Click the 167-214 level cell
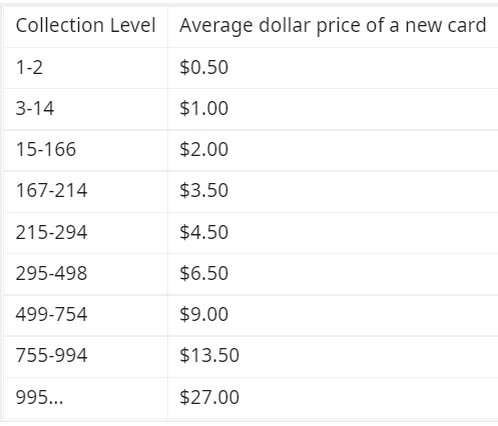The height and width of the screenshot is (426, 498). (x=86, y=191)
